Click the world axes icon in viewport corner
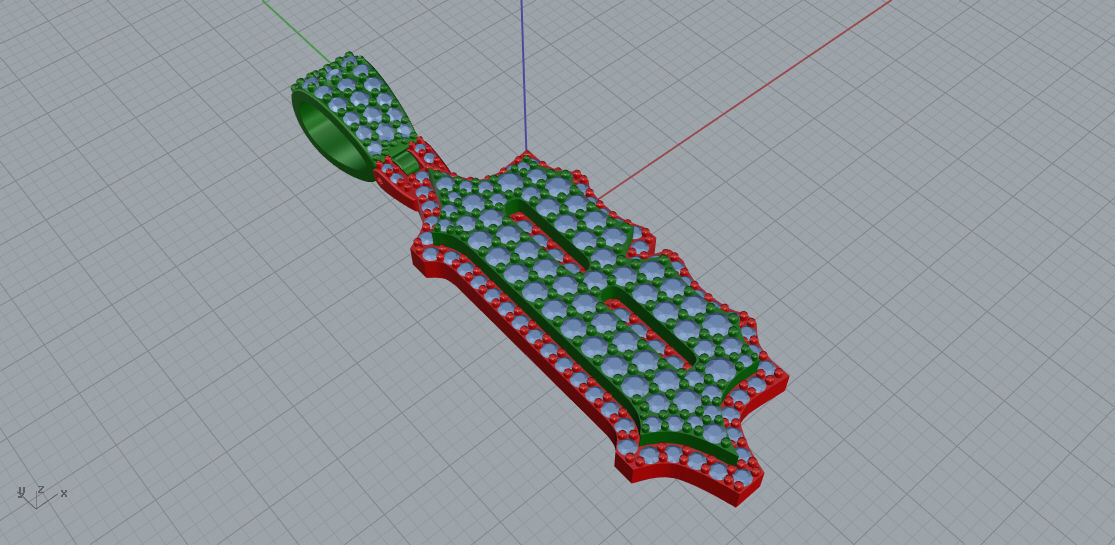 [41, 497]
